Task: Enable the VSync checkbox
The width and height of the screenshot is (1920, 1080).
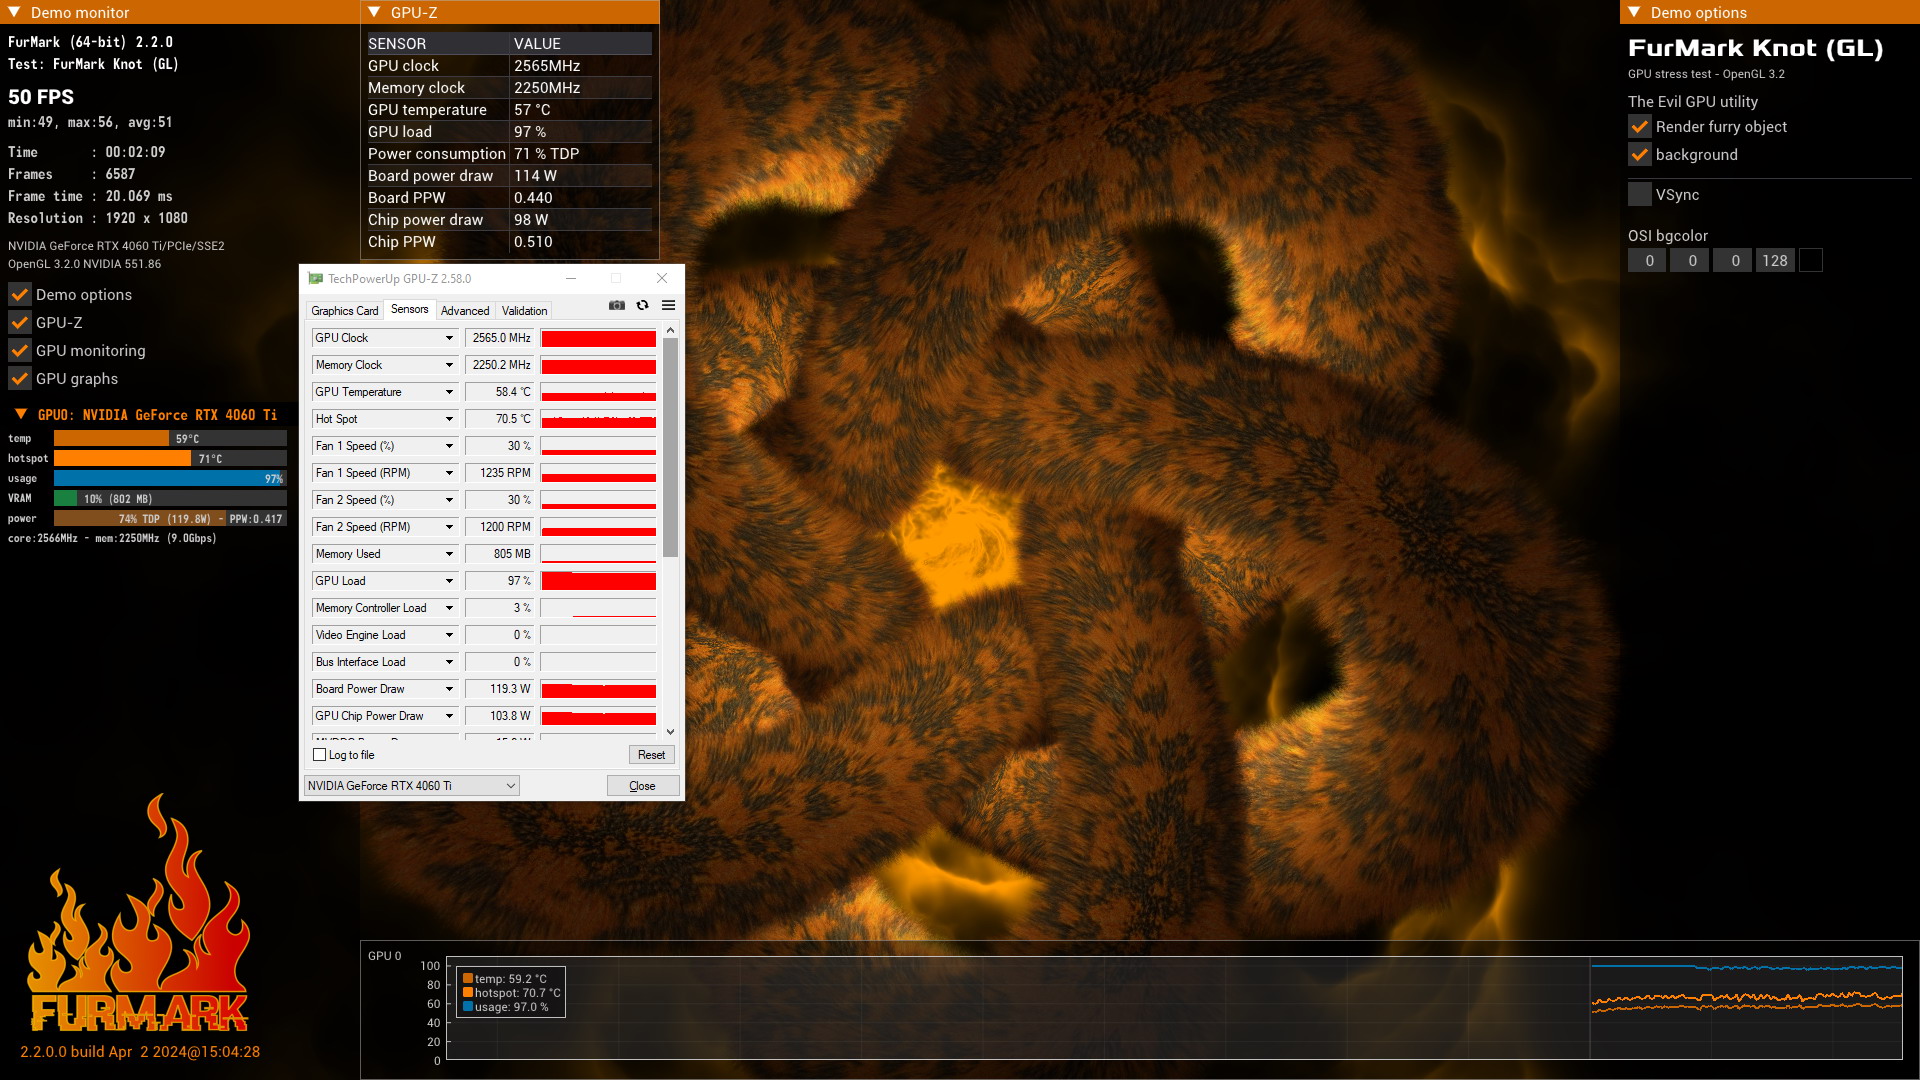Action: pyautogui.click(x=1640, y=195)
